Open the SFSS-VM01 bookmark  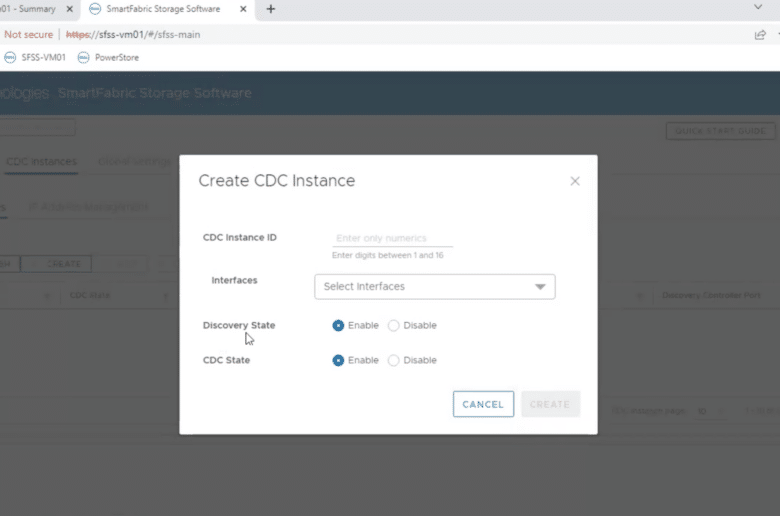pyautogui.click(x=35, y=57)
